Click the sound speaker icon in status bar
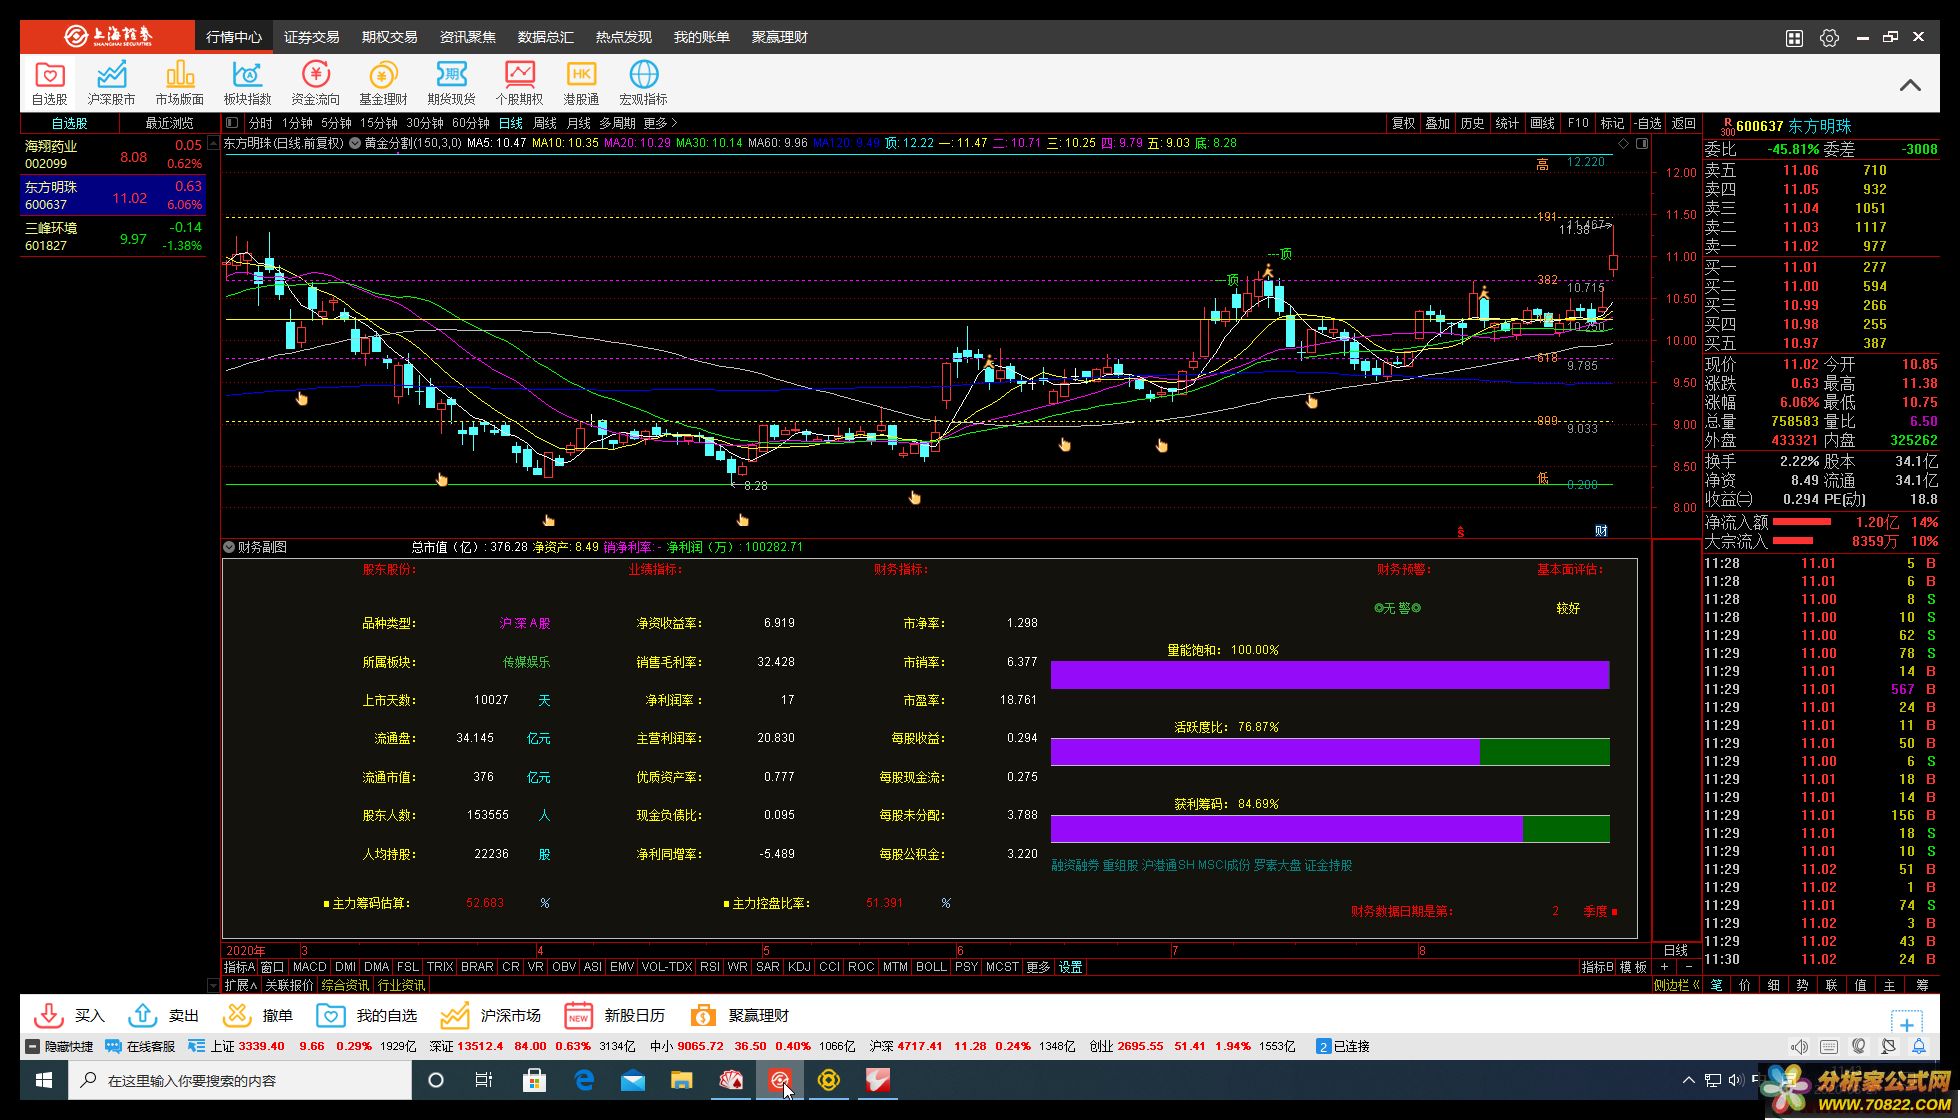Screen dimensions: 1960x1120 1799,1046
